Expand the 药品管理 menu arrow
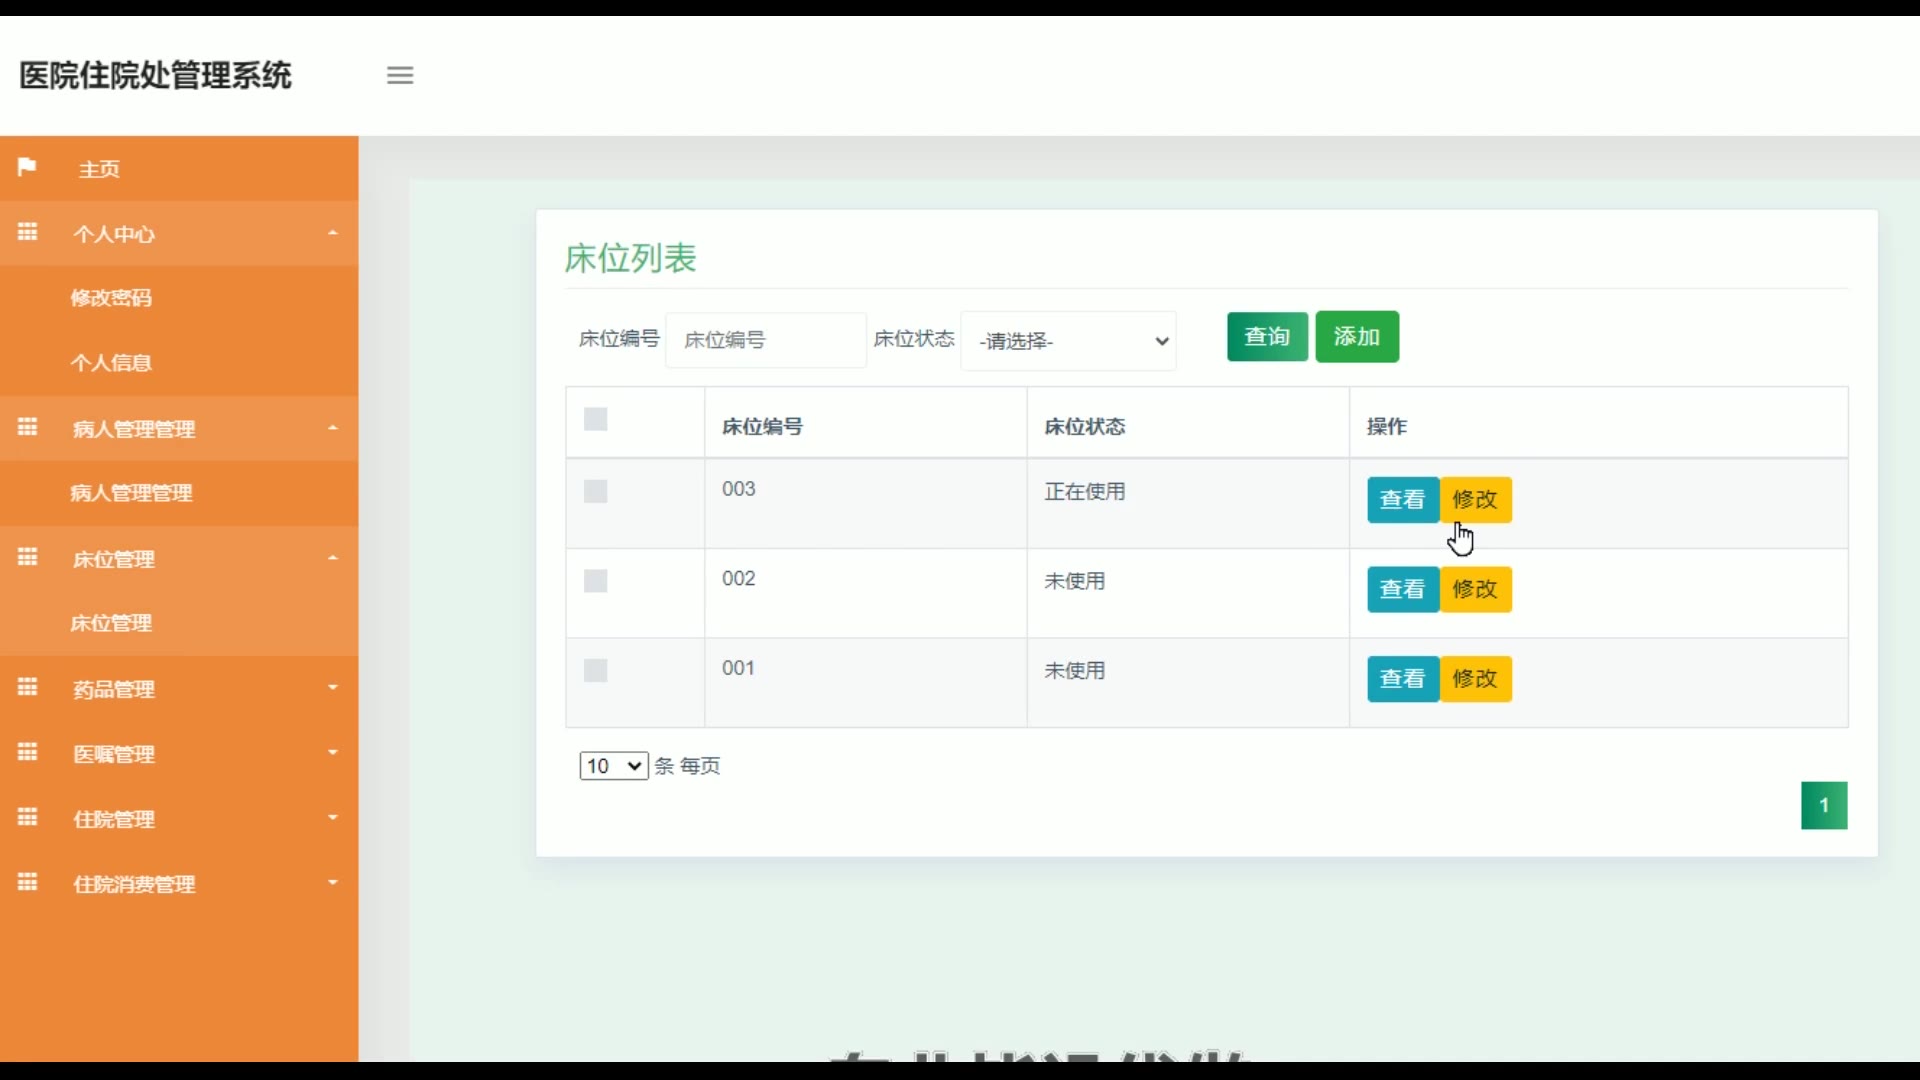 (333, 688)
